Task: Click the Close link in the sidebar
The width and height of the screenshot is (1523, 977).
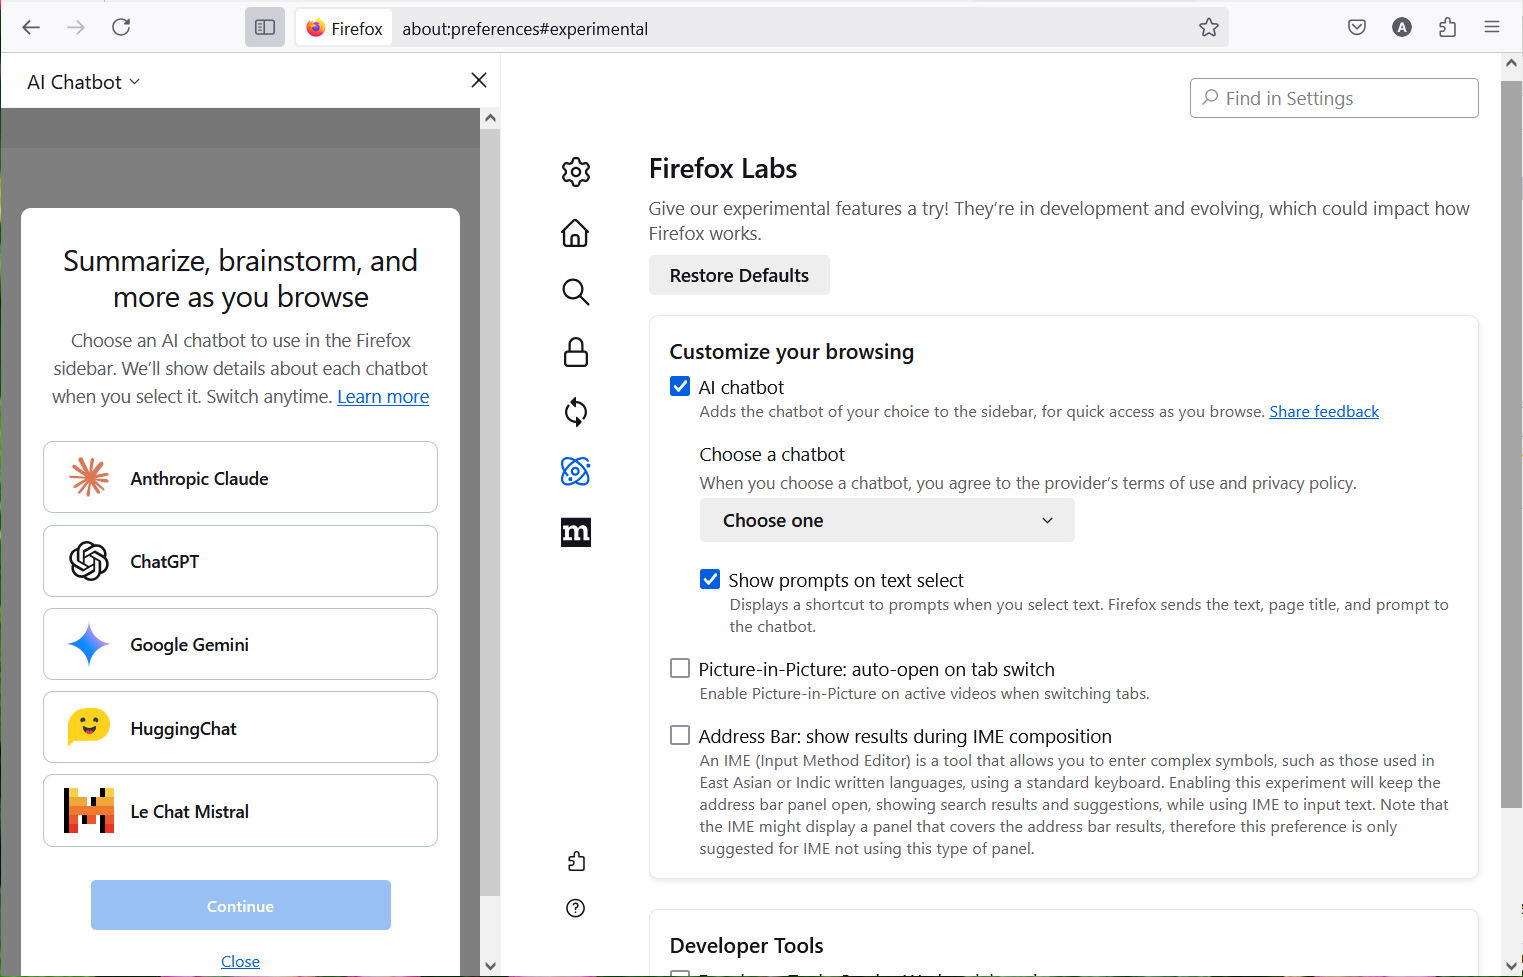Action: (x=240, y=961)
